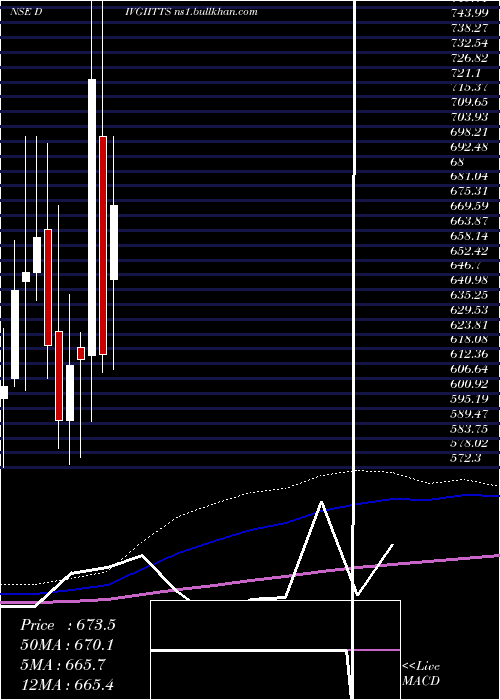Click the 640.98 price axis label
The image size is (500, 700).
click(x=469, y=280)
